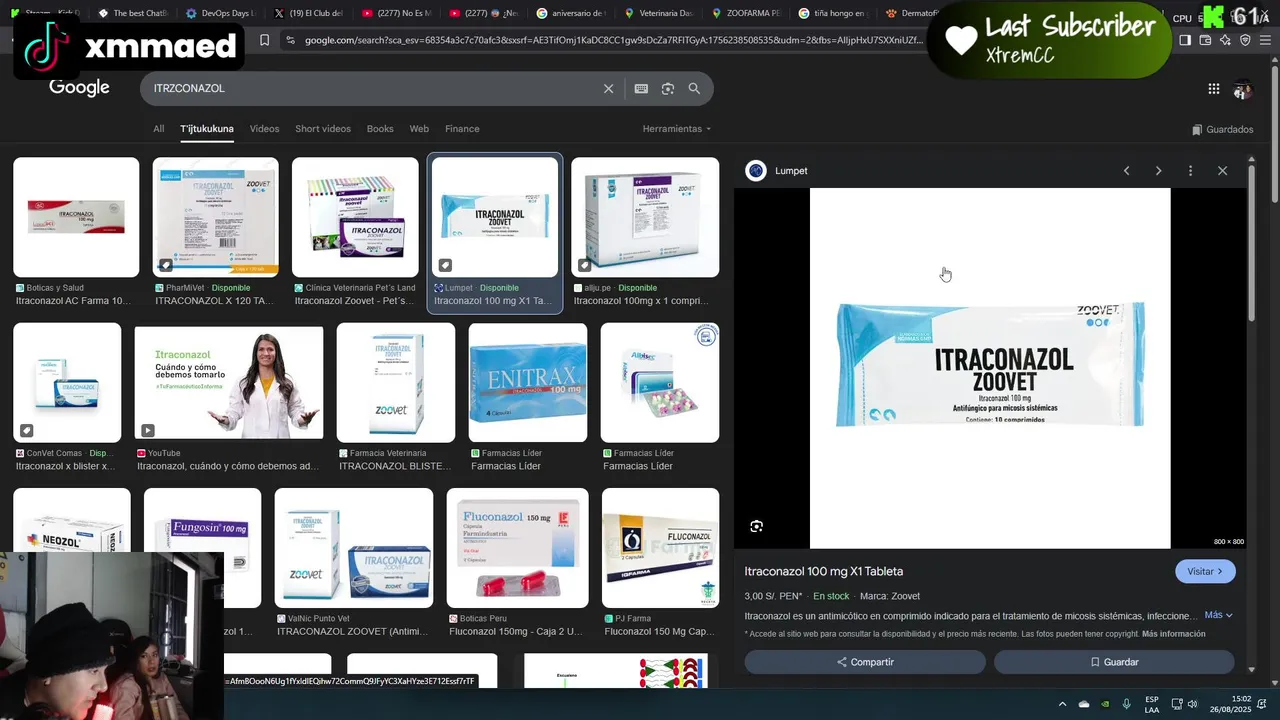The height and width of the screenshot is (720, 1280).
Task: Show previous image in the preview panel
Action: pos(1126,171)
